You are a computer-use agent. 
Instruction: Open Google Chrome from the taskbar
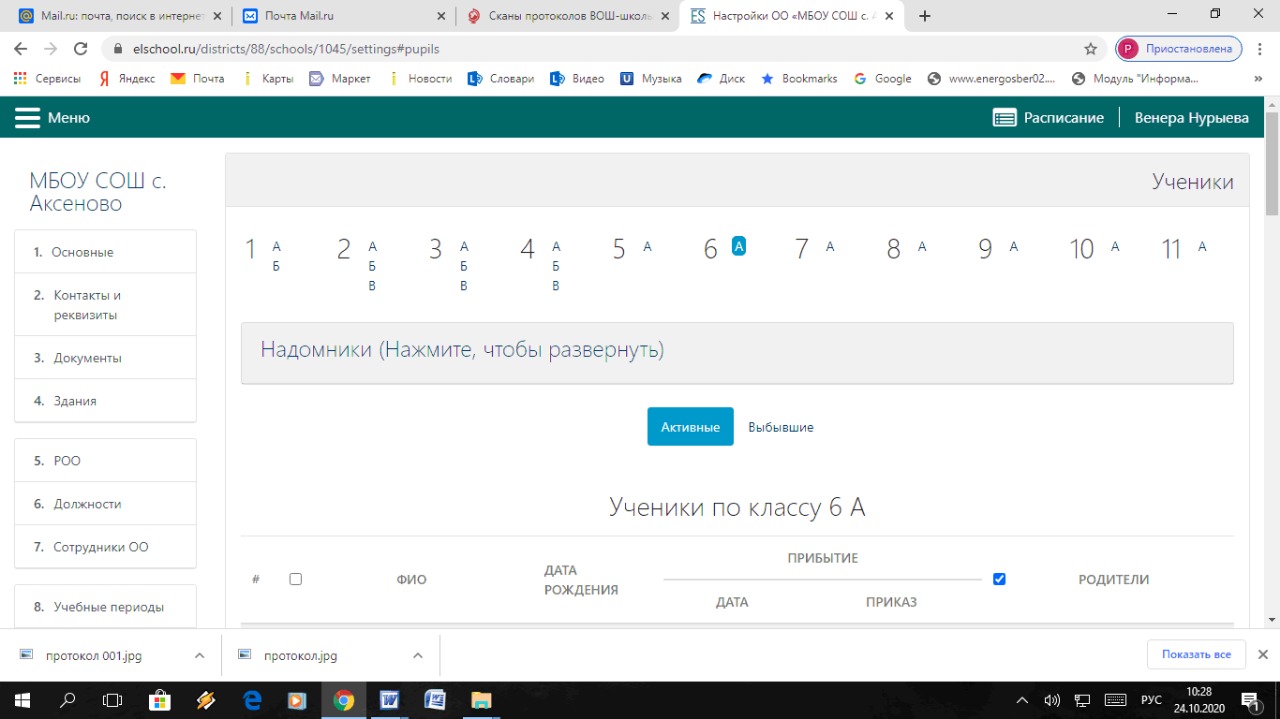click(343, 700)
